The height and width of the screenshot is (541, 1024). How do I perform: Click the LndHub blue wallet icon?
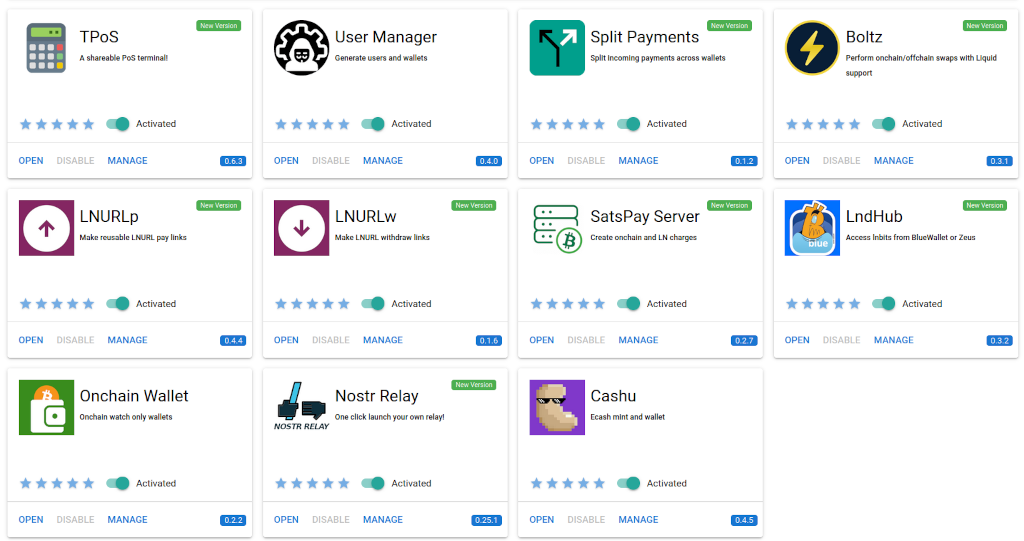click(812, 227)
